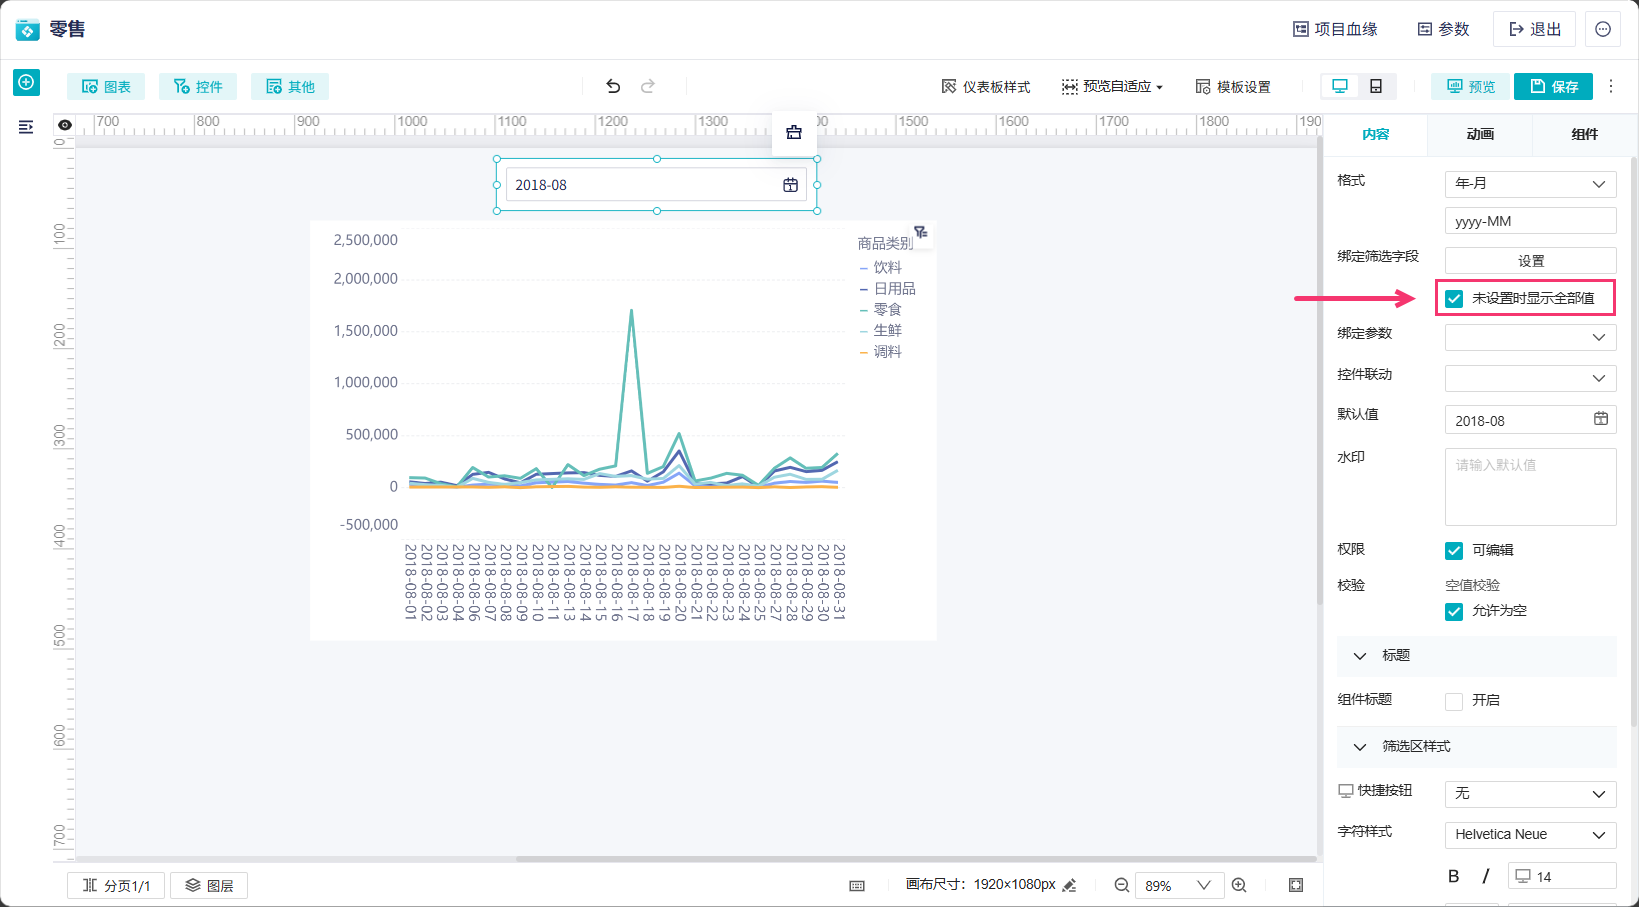The image size is (1639, 907).
Task: Toggle bold character style
Action: [1454, 877]
